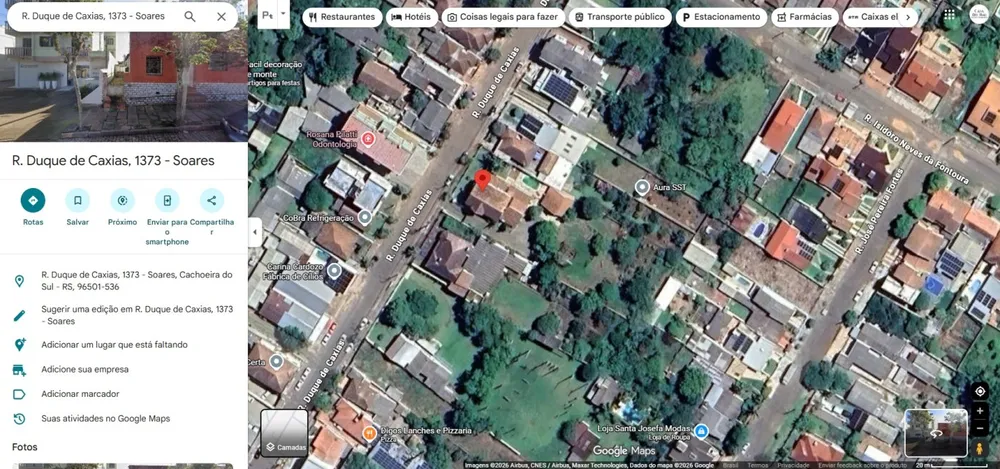Image resolution: width=1000 pixels, height=469 pixels.
Task: Open Rotas directions button
Action: [33, 200]
